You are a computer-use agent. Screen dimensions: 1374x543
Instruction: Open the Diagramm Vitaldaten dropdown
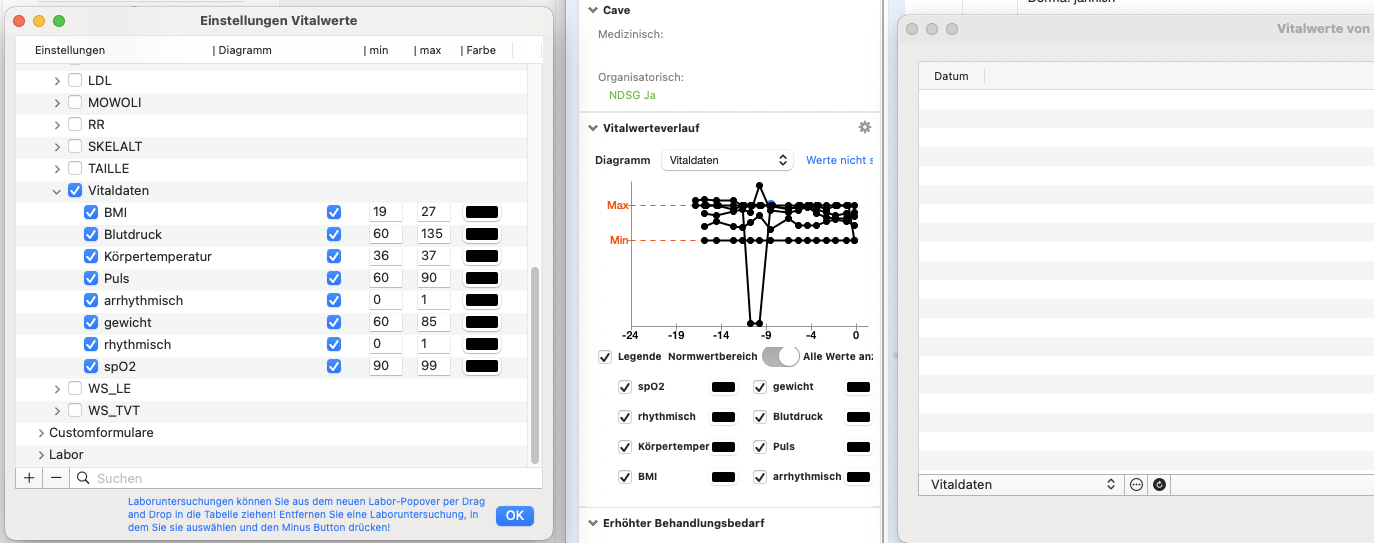click(x=727, y=160)
